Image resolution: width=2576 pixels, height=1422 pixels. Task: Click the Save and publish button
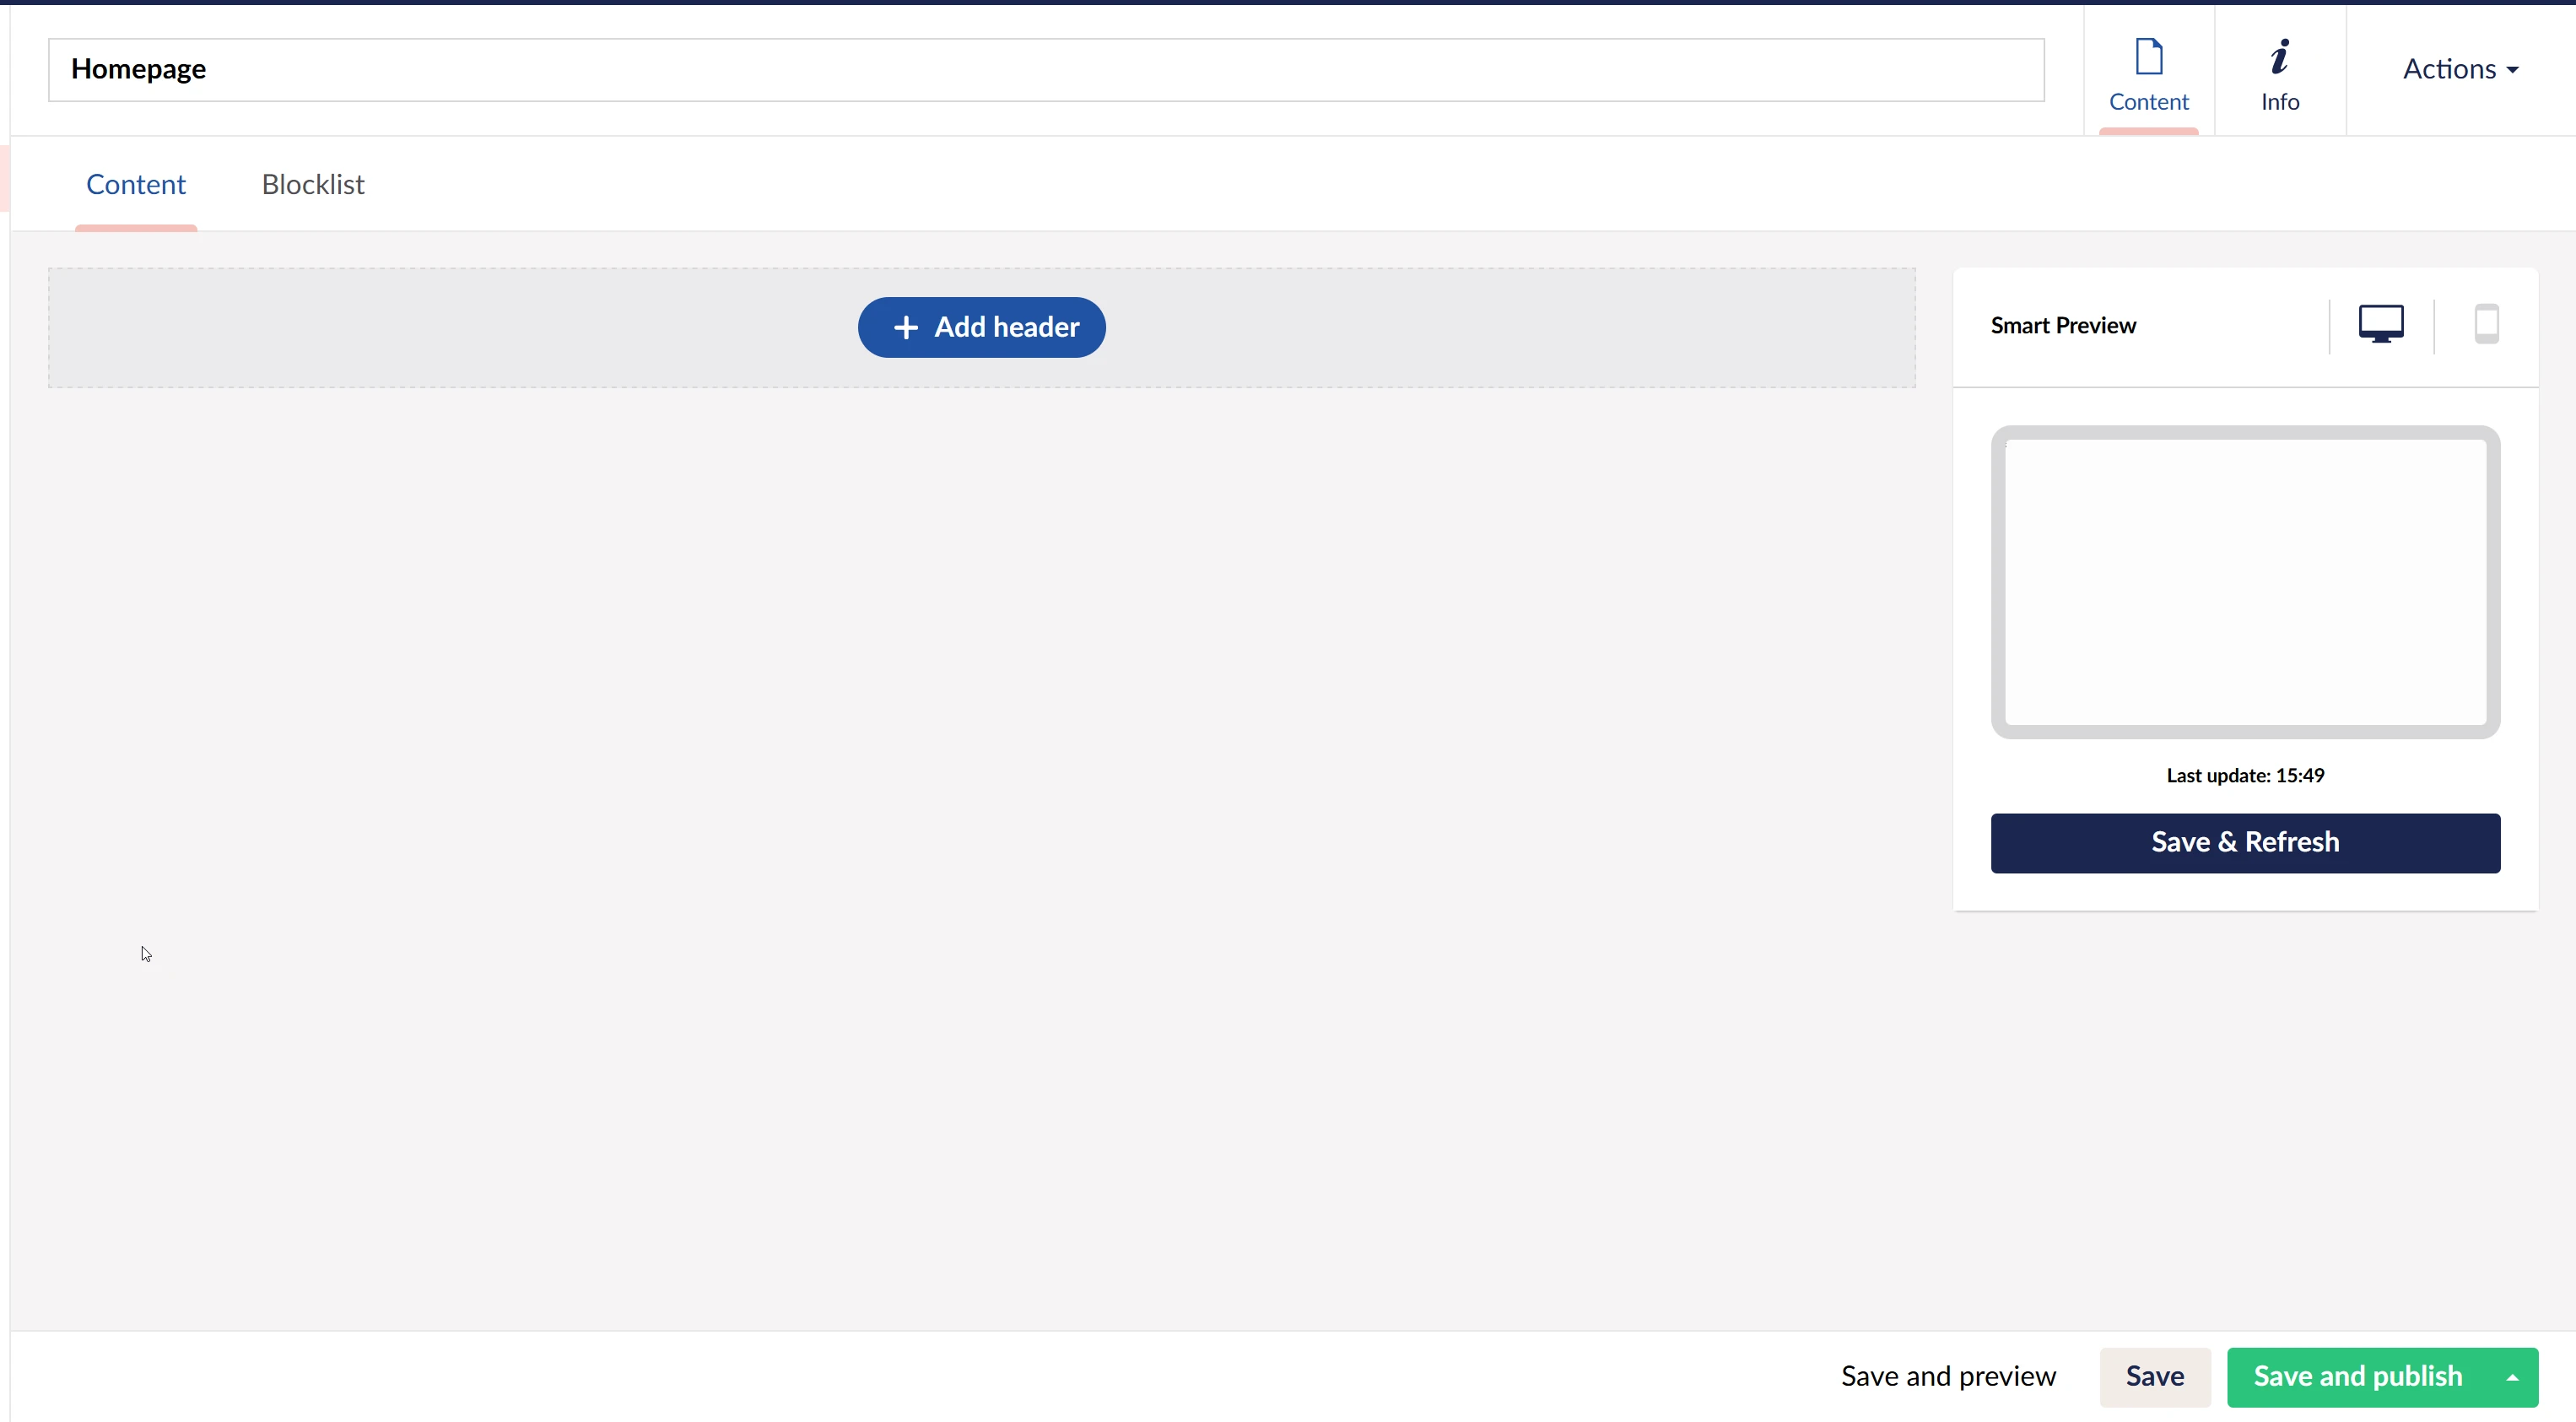[2357, 1377]
